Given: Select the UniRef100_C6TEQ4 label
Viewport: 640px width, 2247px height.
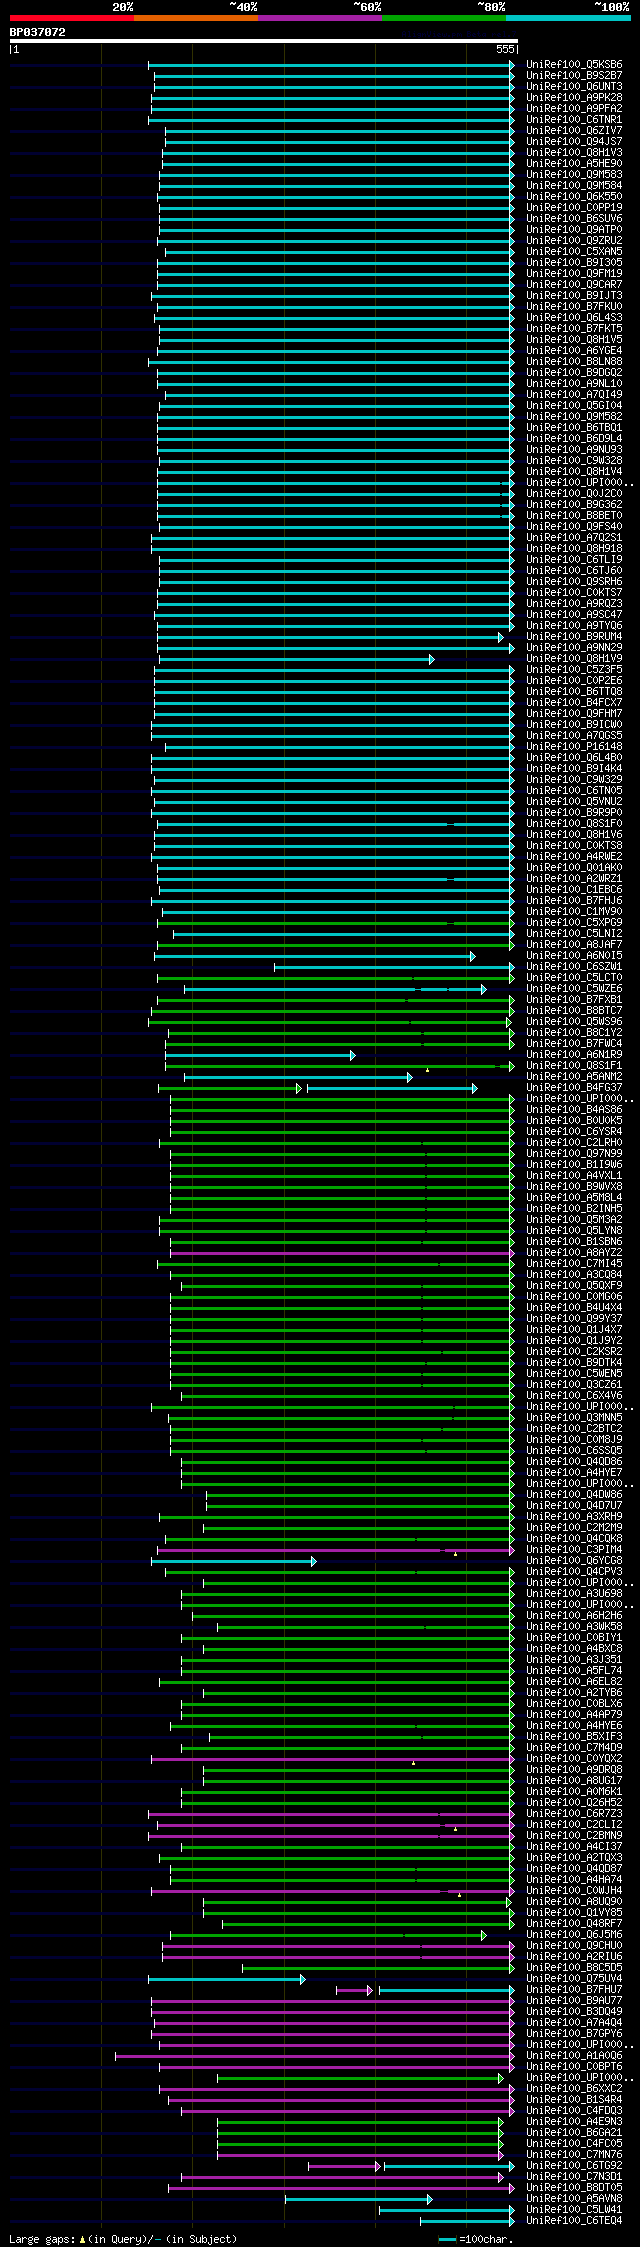Looking at the screenshot, I should point(574,2221).
